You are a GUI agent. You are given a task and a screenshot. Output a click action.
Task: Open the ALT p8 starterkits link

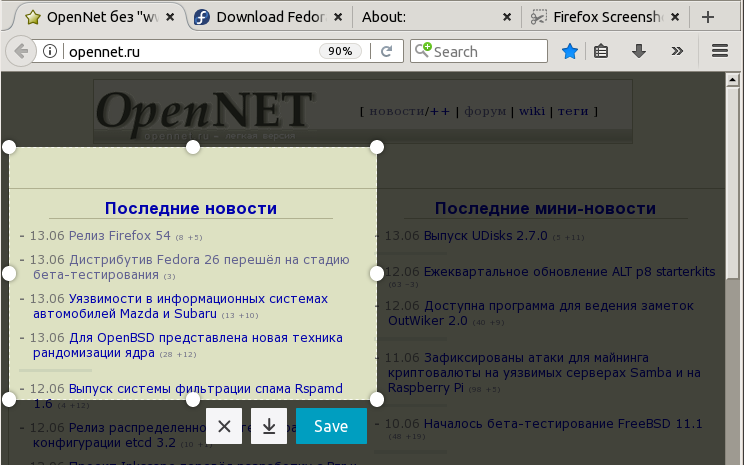point(569,272)
